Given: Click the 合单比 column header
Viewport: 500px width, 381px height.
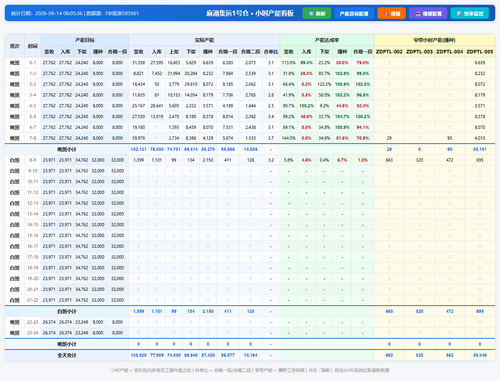Looking at the screenshot, I should (x=271, y=52).
